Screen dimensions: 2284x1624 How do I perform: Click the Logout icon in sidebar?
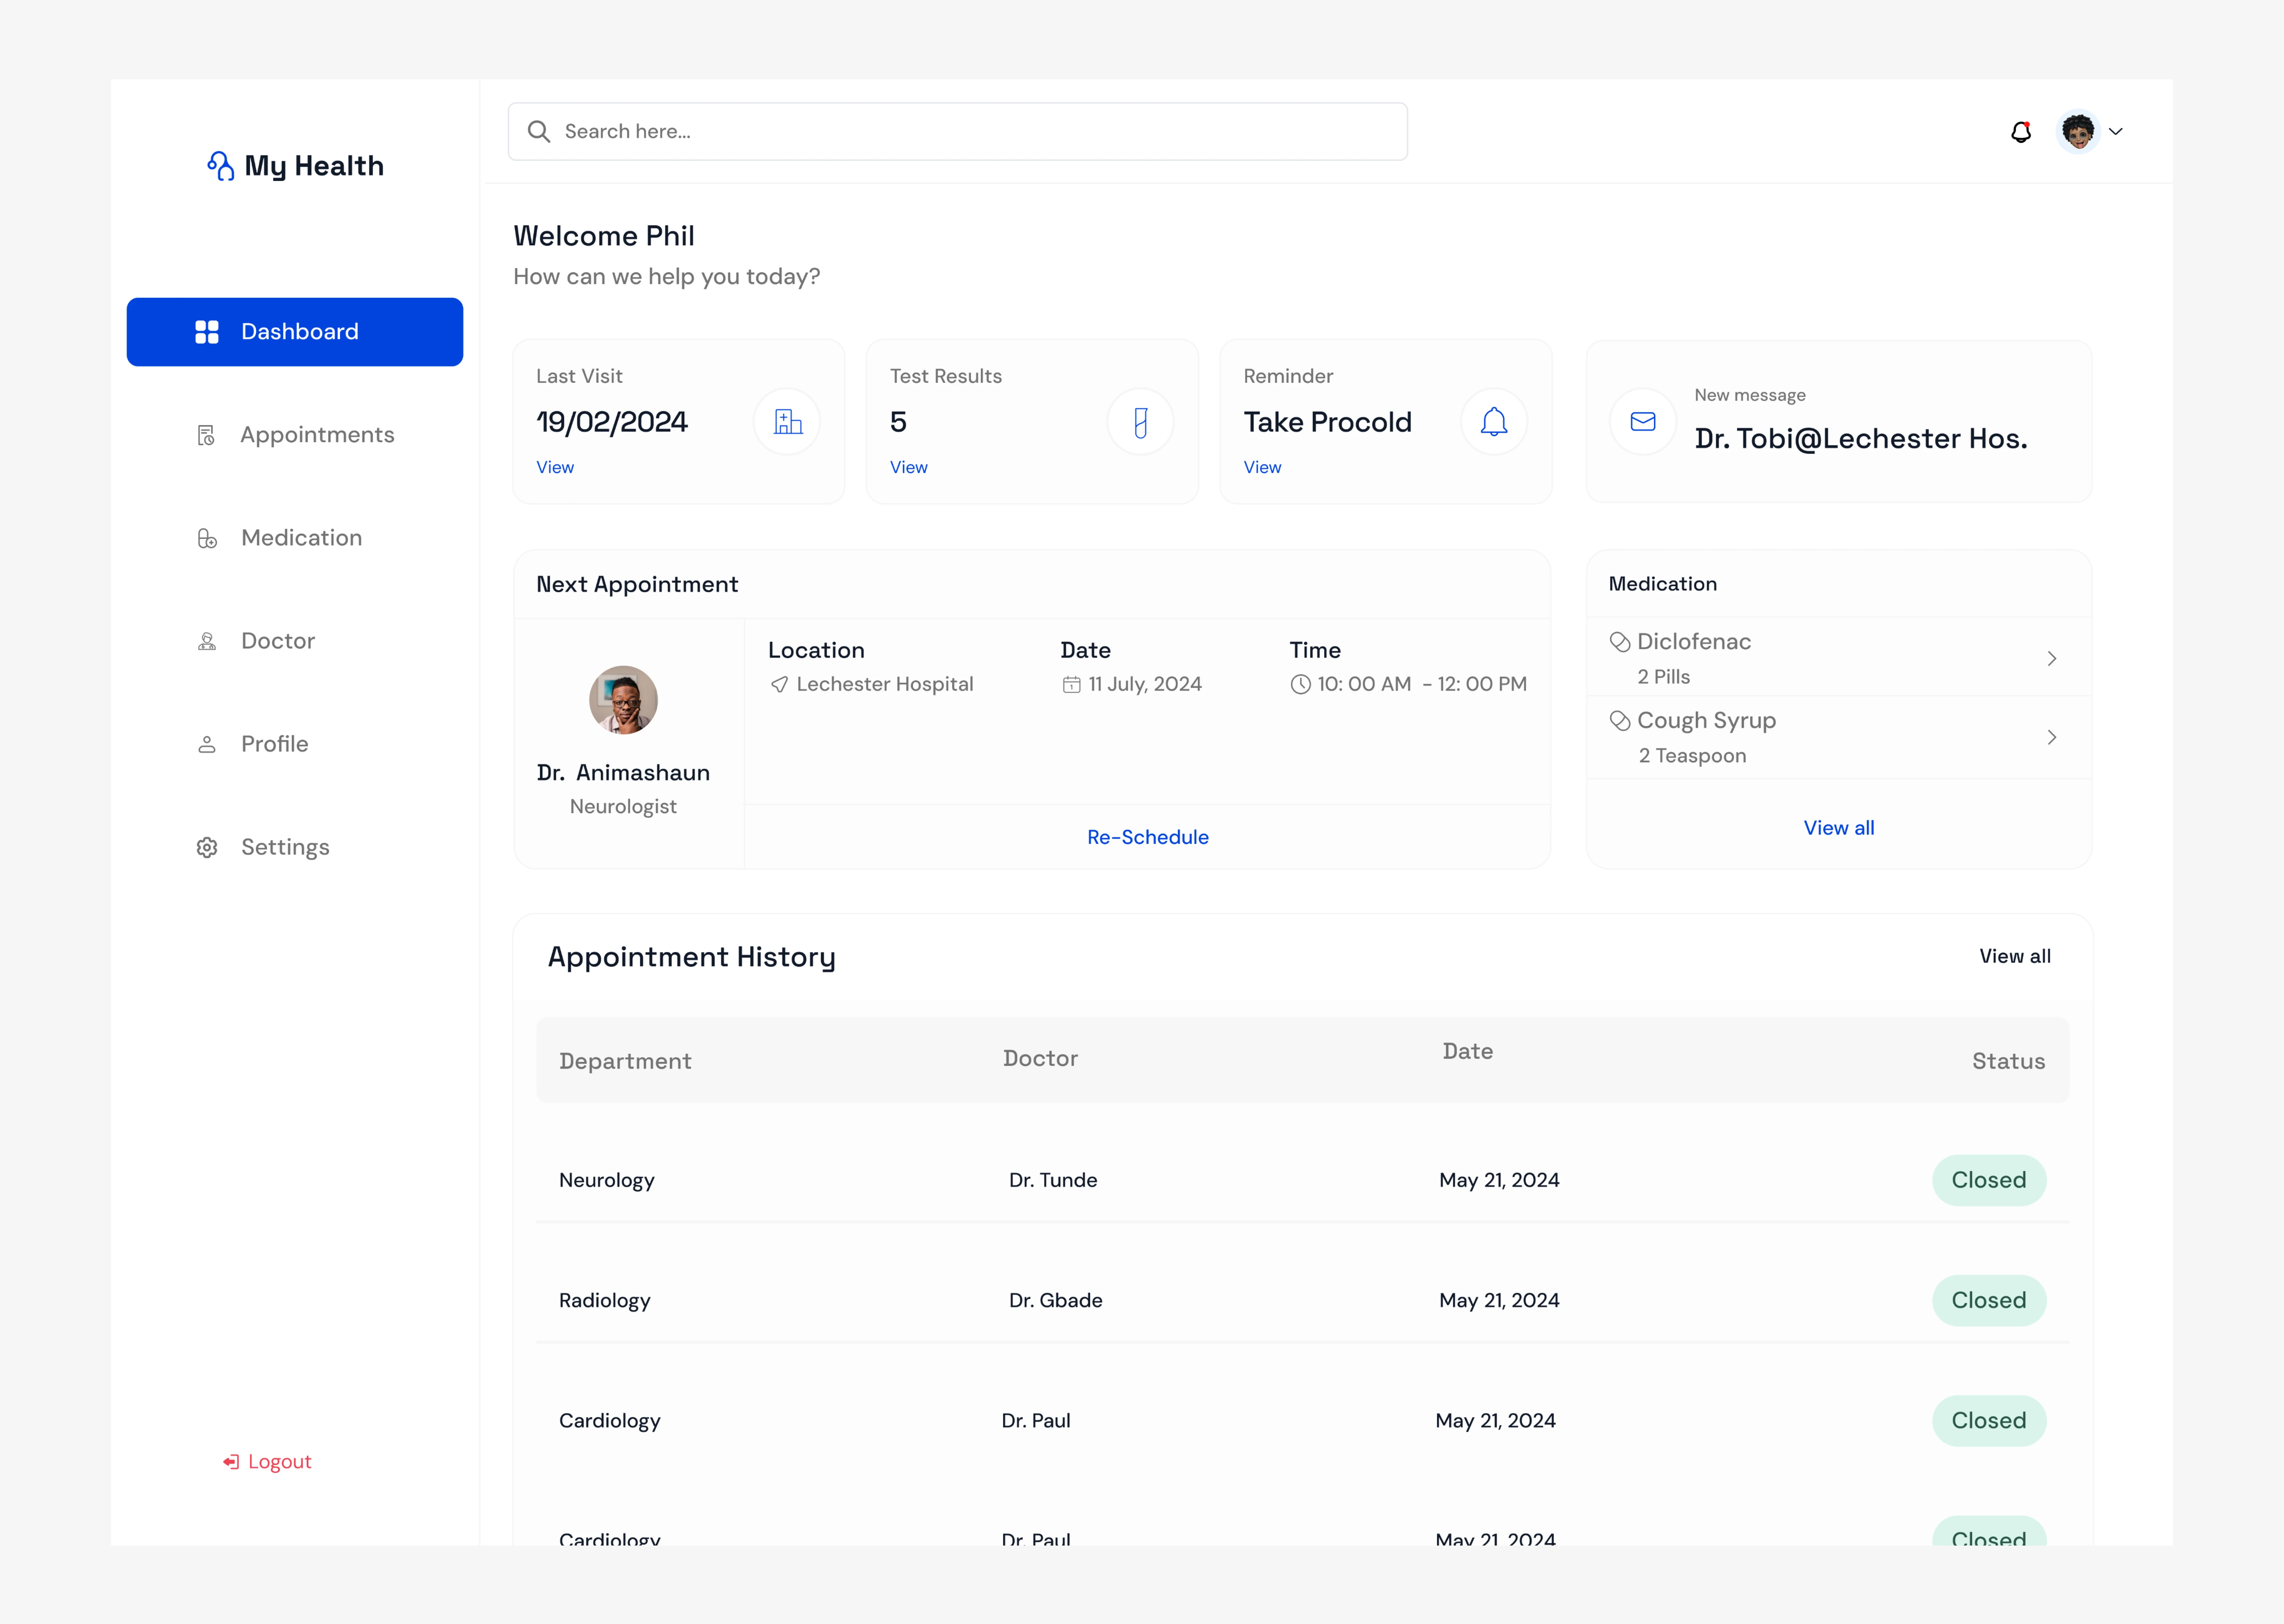231,1462
